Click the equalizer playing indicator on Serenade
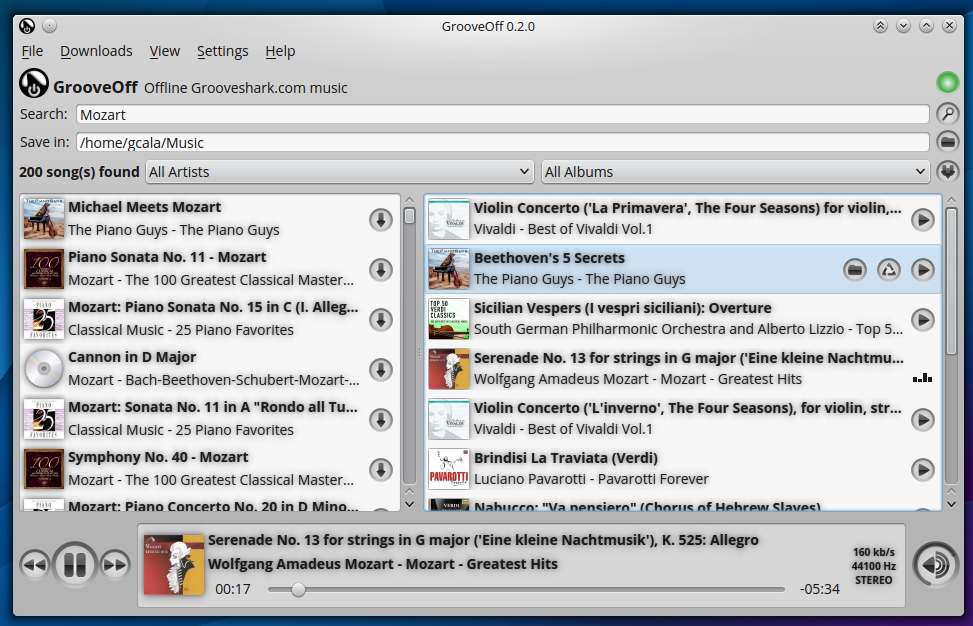Viewport: 973px width, 626px height. pyautogui.click(x=922, y=377)
